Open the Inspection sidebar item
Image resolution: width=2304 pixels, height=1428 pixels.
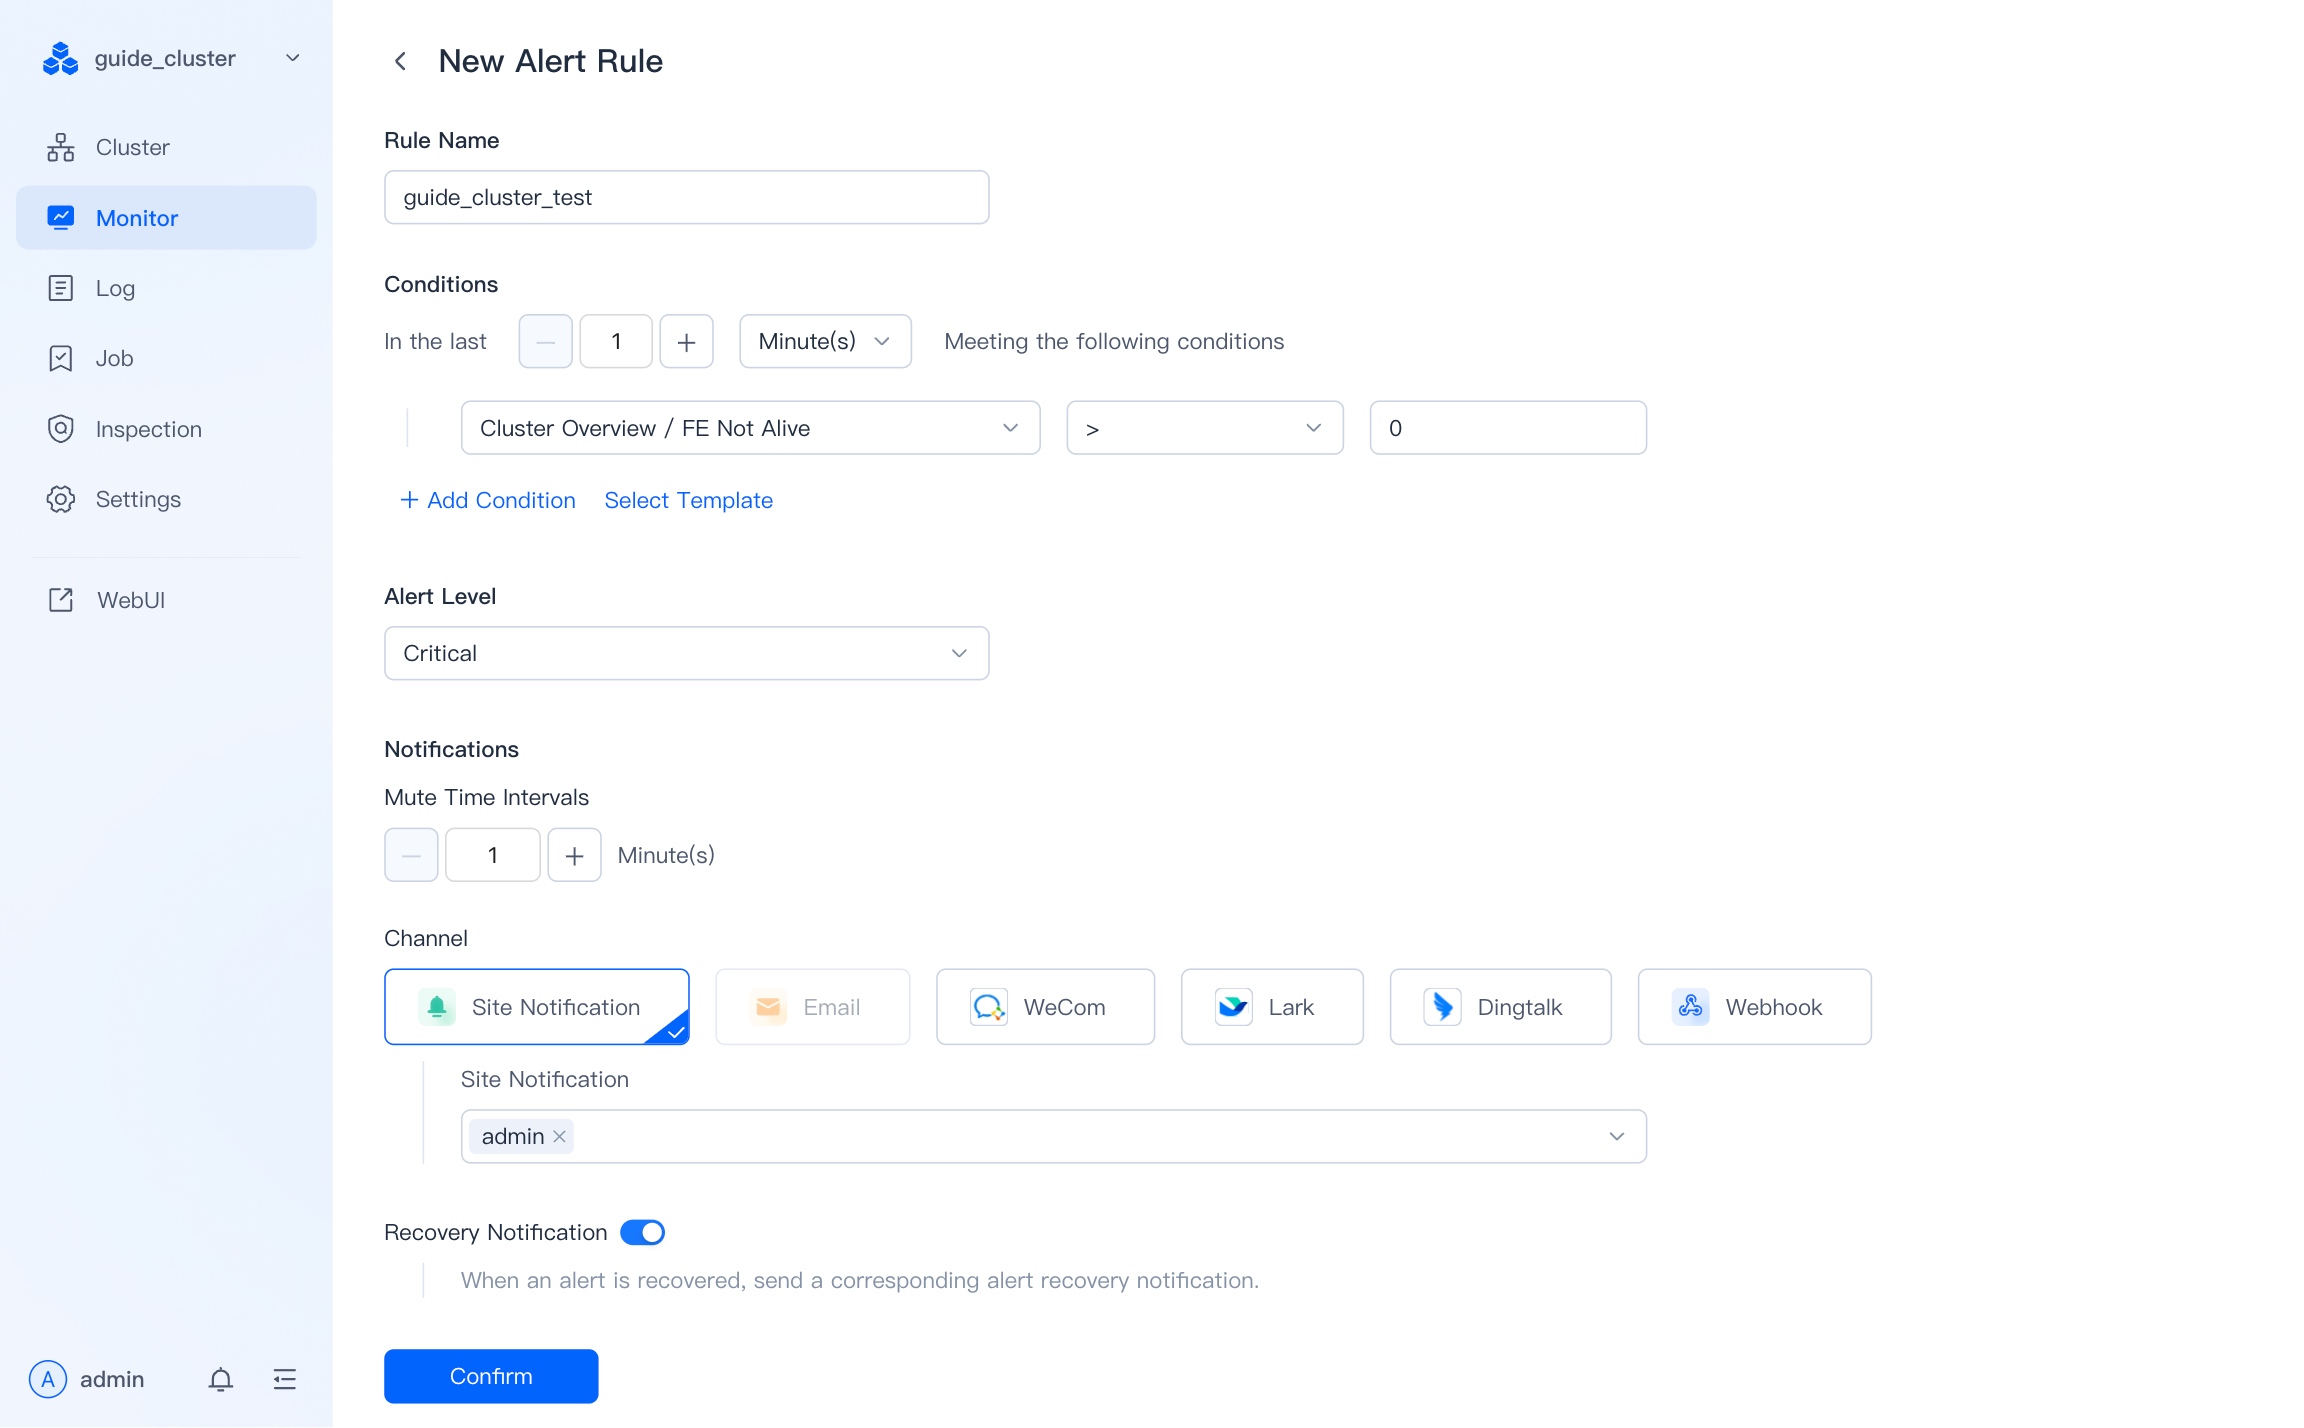pos(166,429)
